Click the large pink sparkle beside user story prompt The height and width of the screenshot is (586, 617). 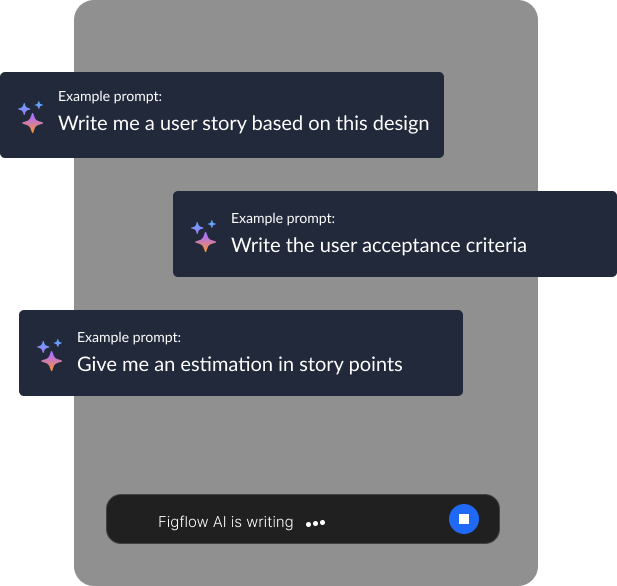(x=33, y=123)
